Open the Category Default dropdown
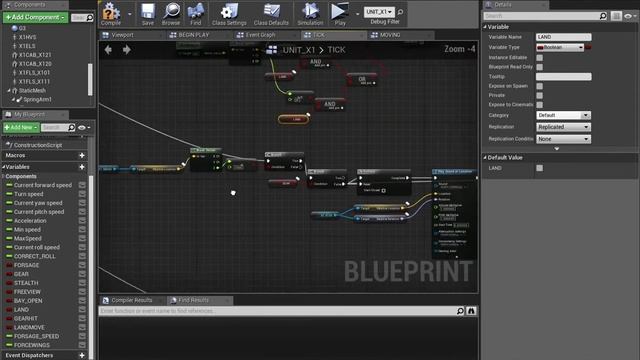640x360 pixels. (563, 115)
